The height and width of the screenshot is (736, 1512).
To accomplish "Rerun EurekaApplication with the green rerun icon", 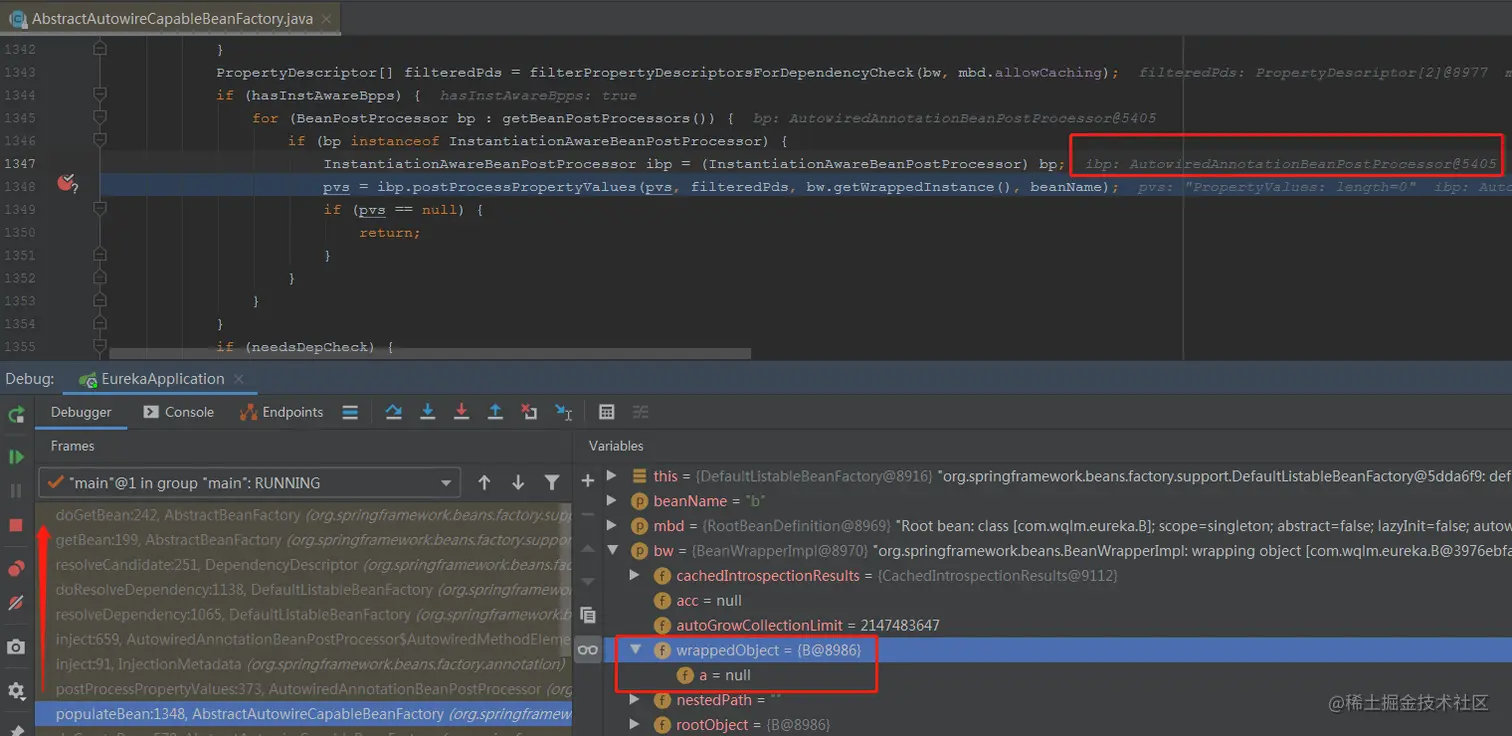I will pos(16,414).
